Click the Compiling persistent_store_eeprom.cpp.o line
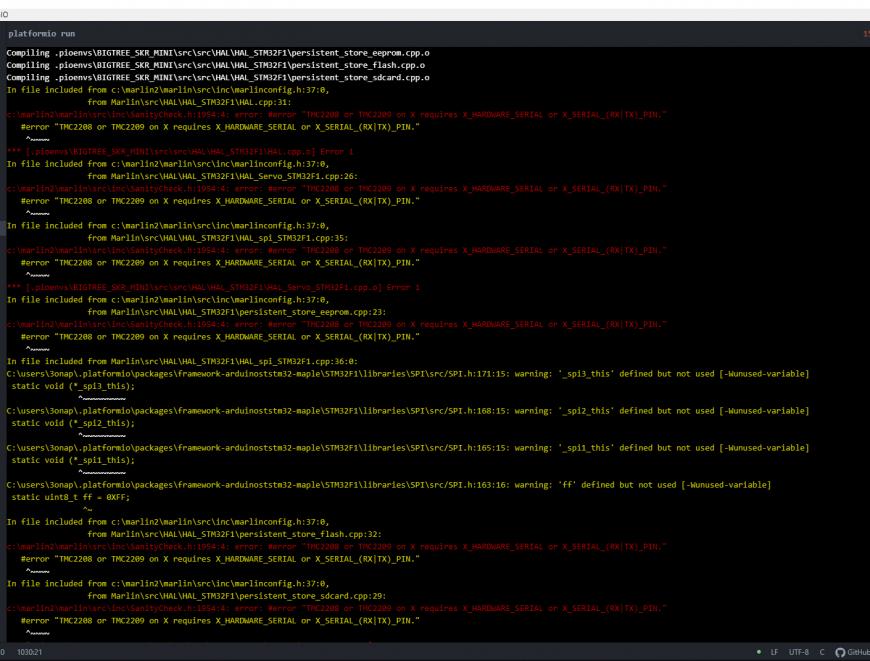Screen dimensions: 870x661 click(x=218, y=52)
